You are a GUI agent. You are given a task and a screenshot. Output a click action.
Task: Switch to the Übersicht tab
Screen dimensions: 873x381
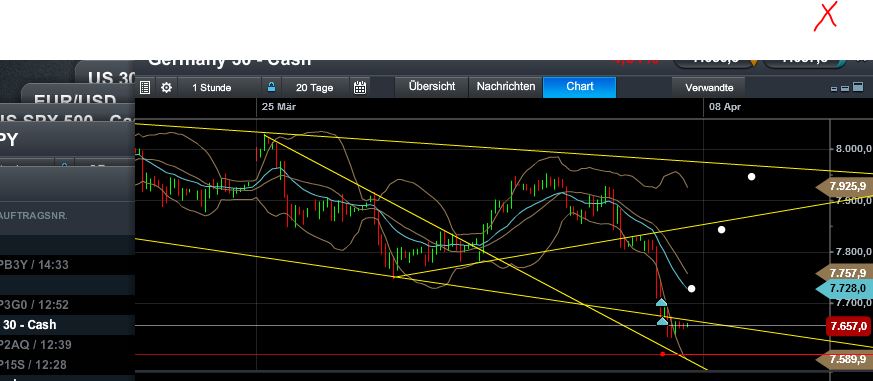pyautogui.click(x=431, y=87)
